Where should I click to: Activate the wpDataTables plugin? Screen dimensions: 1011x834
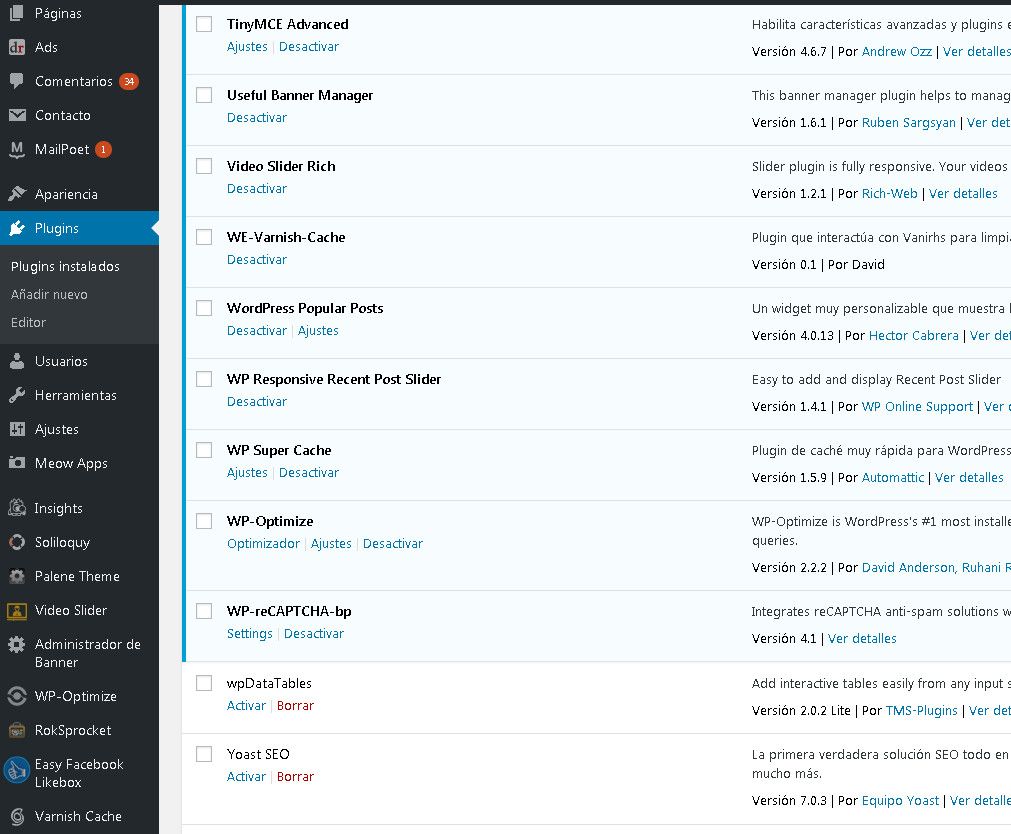246,705
